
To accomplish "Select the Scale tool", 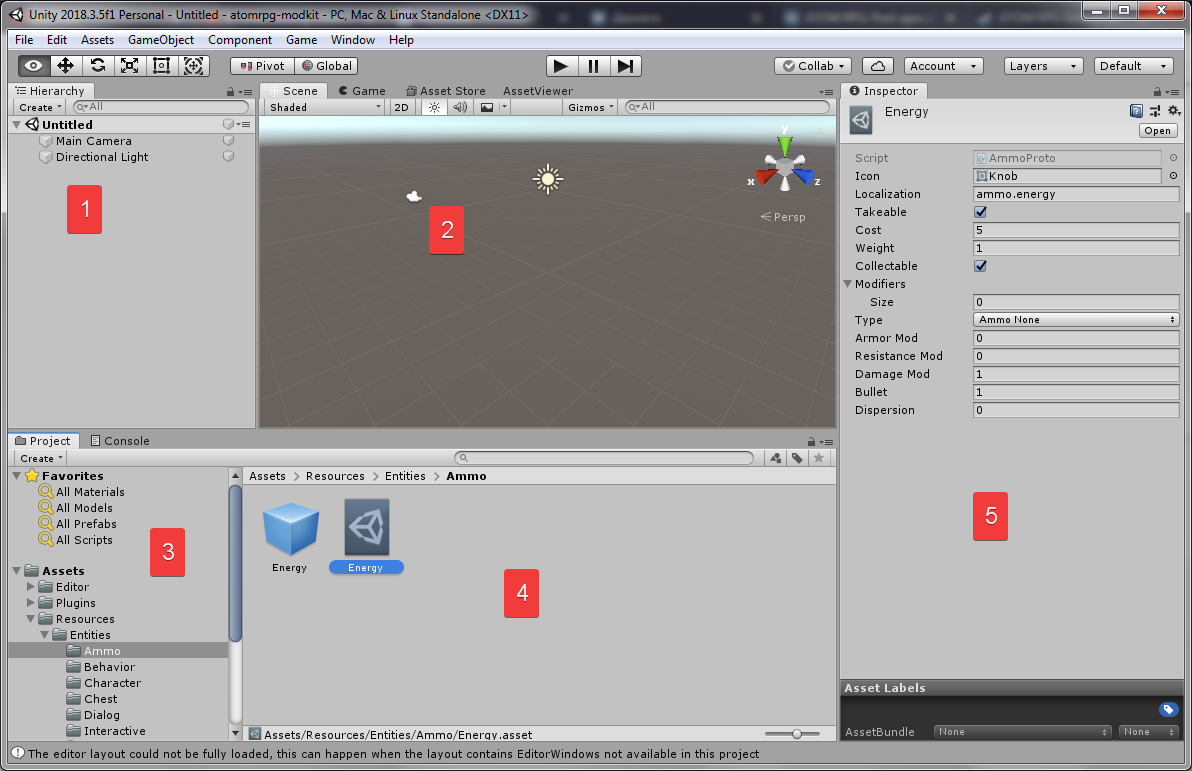I will pyautogui.click(x=130, y=66).
